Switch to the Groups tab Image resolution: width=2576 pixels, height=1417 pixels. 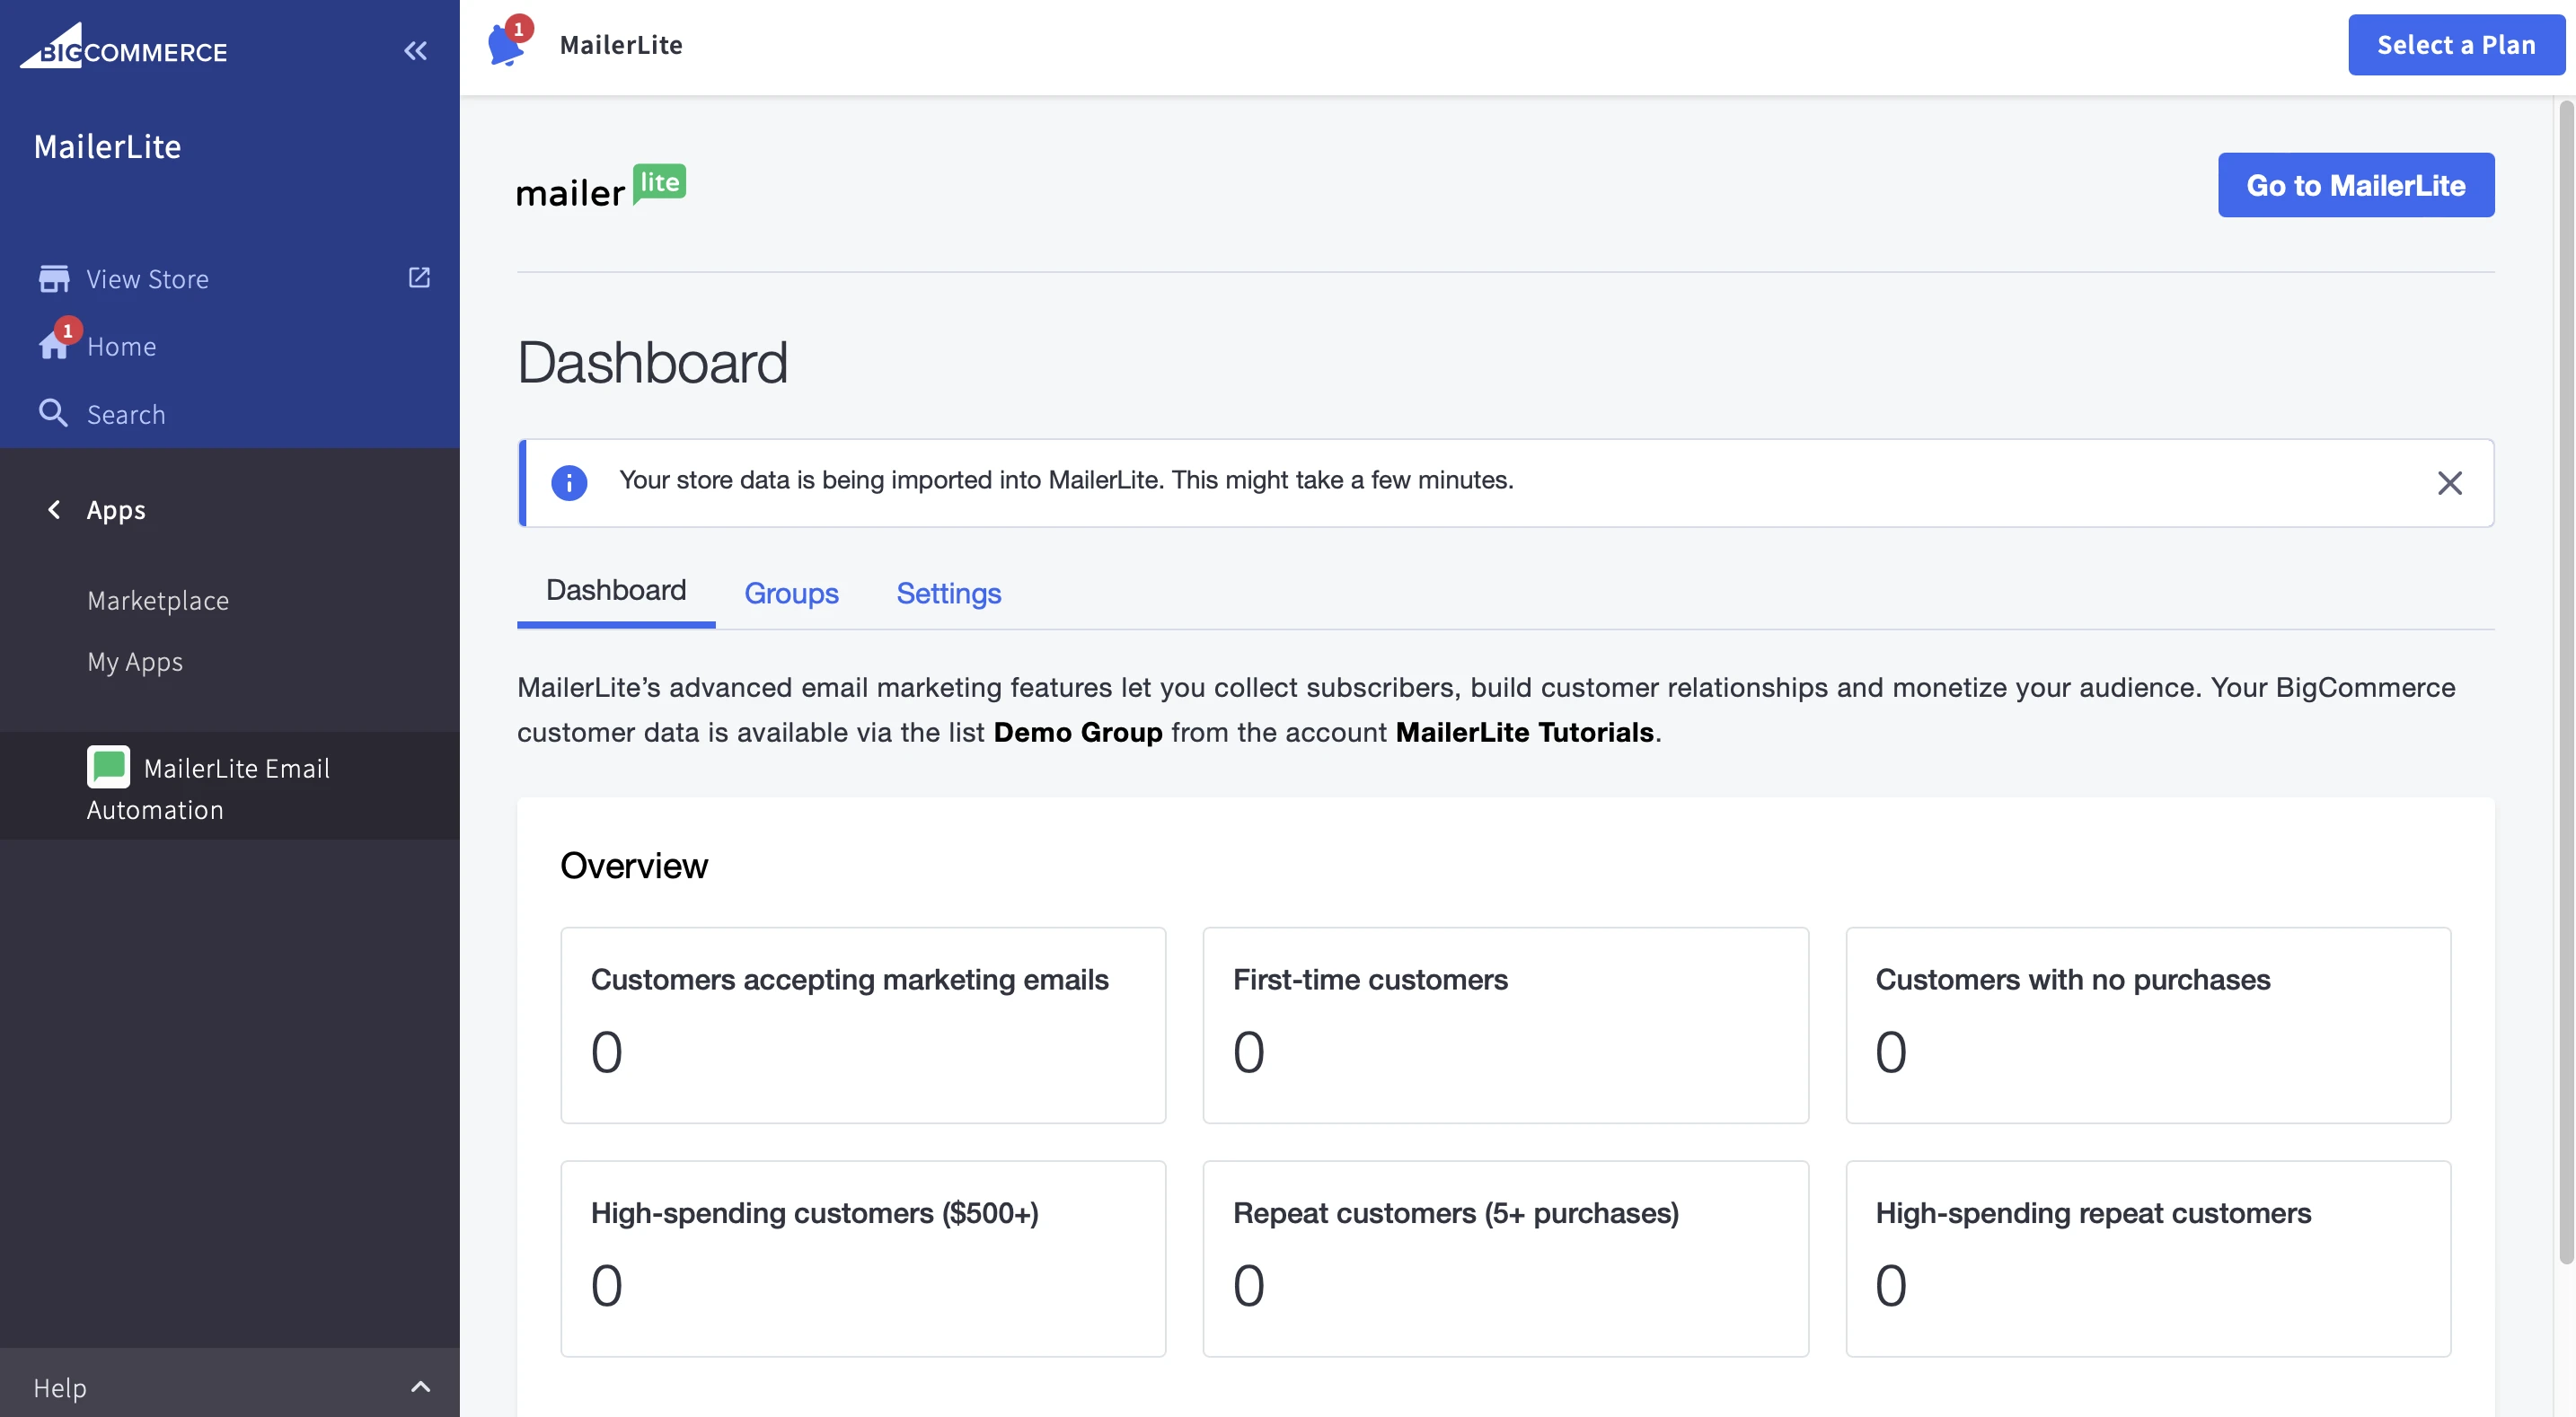click(791, 593)
